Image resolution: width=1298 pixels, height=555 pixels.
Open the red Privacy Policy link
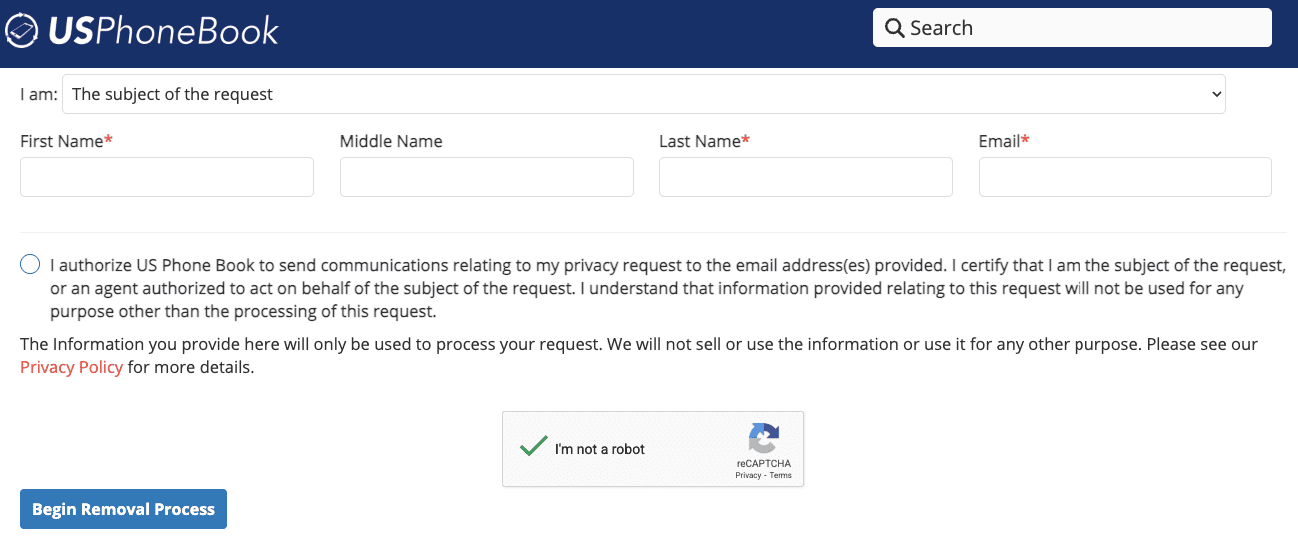tap(71, 367)
